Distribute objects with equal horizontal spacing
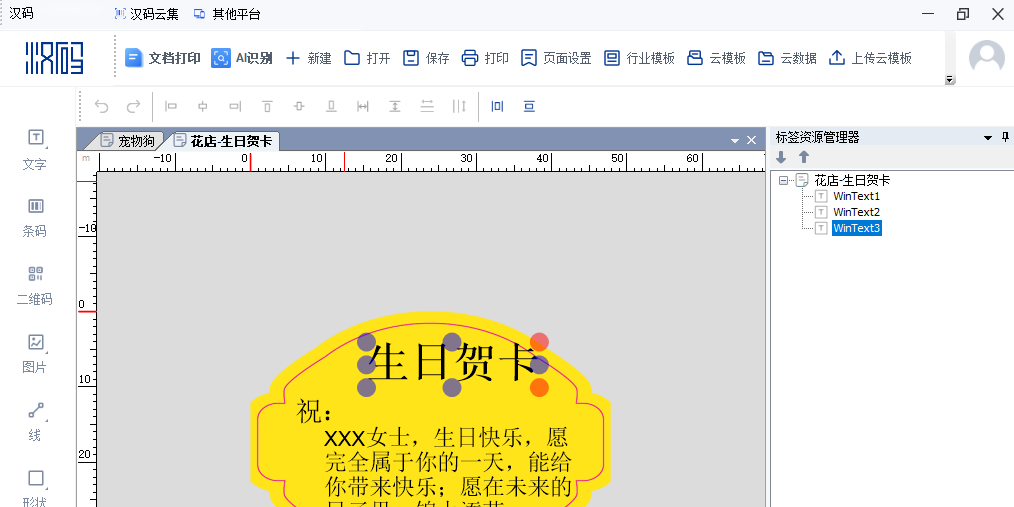 point(459,107)
